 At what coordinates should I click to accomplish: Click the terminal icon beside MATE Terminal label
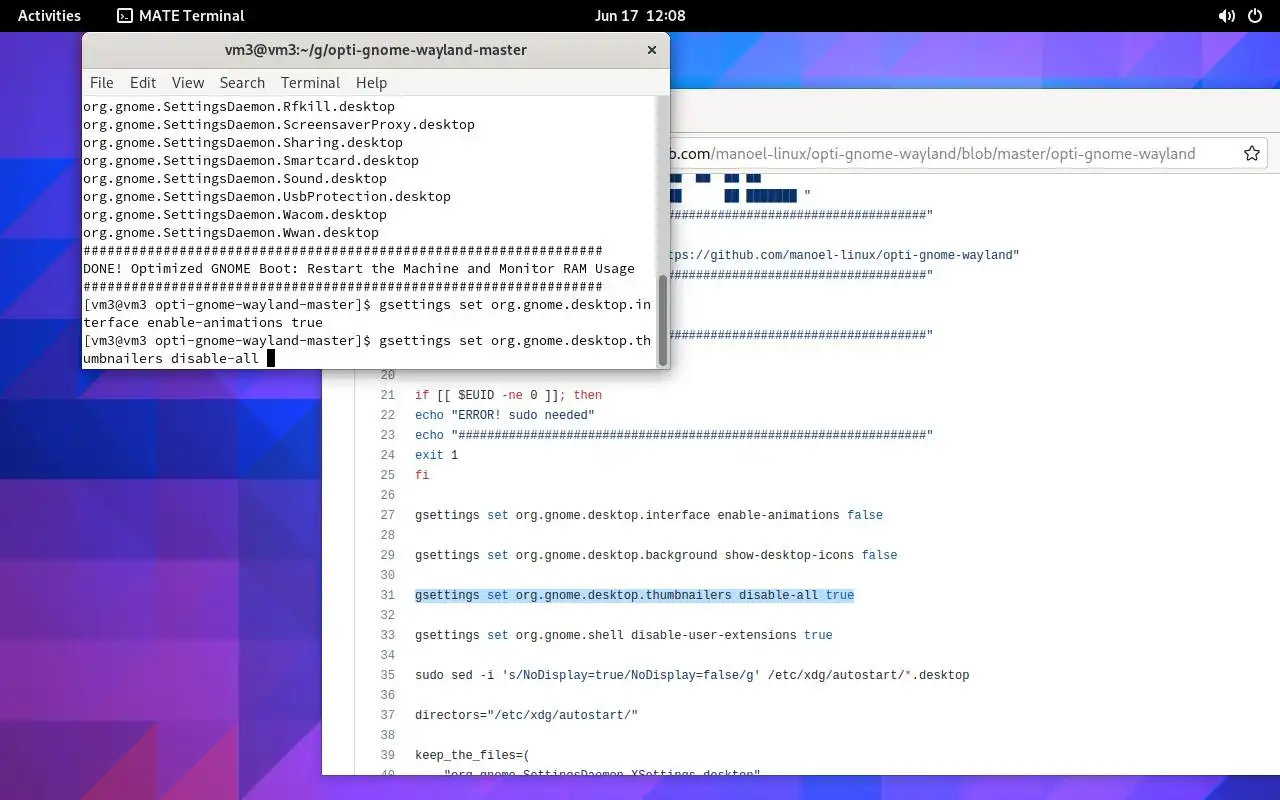125,16
